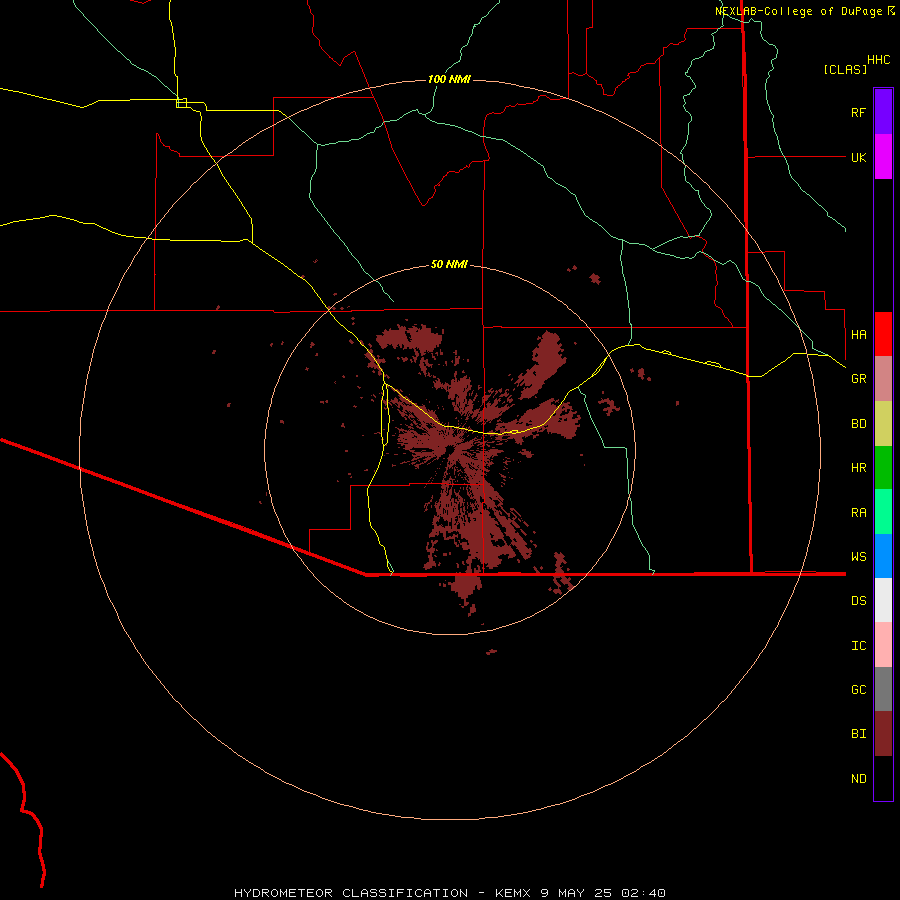Click the HR legend label

[858, 468]
